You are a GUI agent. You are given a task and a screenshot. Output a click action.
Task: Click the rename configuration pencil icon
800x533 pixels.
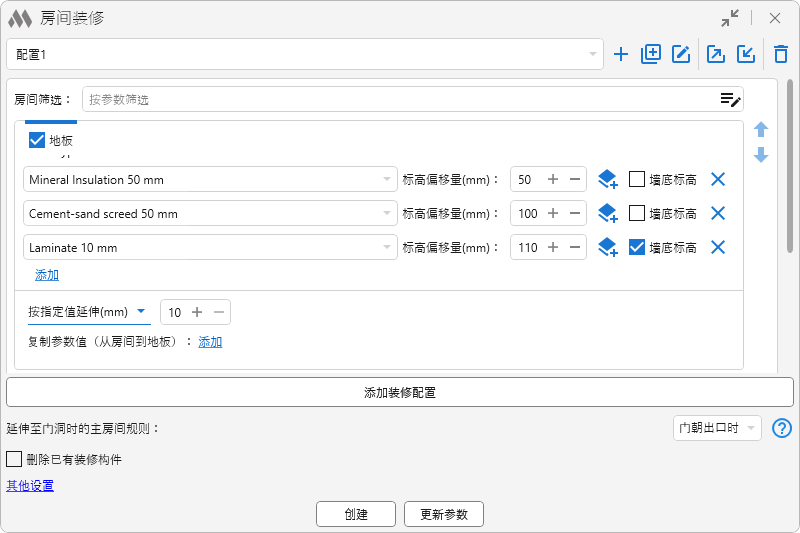(x=681, y=55)
